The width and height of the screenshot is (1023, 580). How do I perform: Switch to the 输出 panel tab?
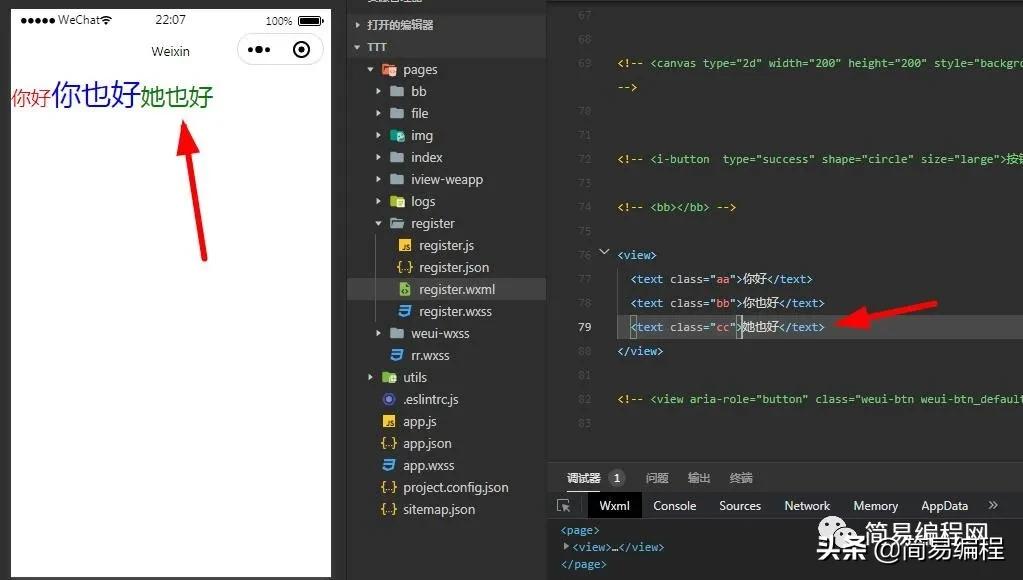pyautogui.click(x=699, y=478)
